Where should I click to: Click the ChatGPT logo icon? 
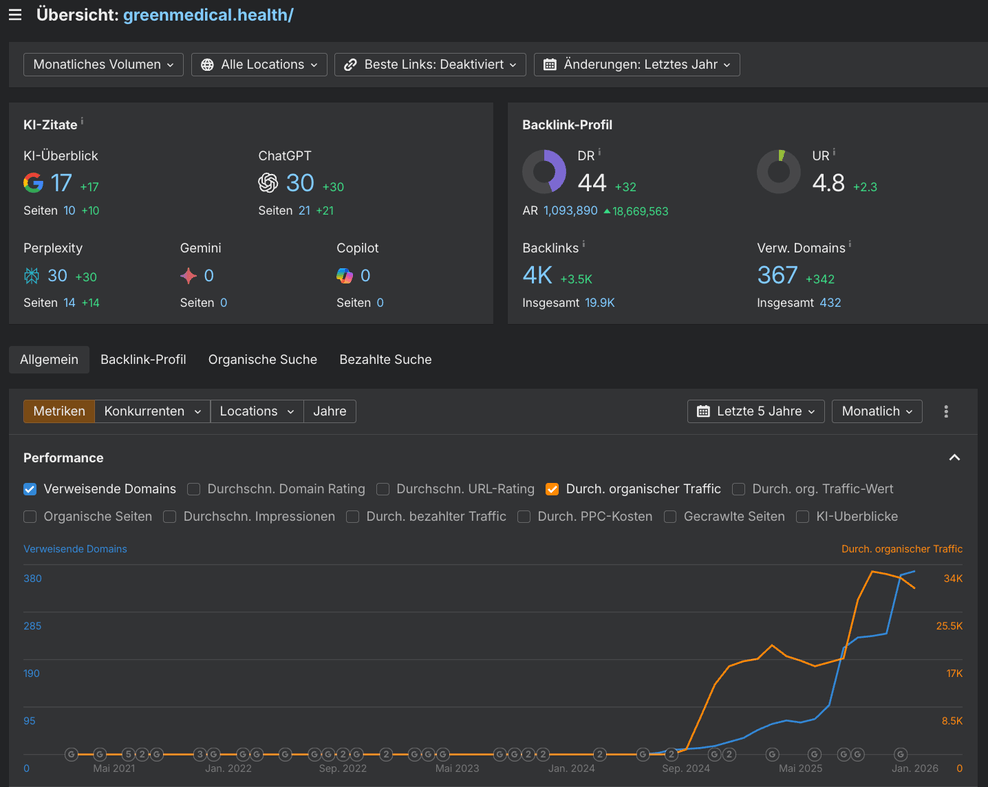[268, 183]
